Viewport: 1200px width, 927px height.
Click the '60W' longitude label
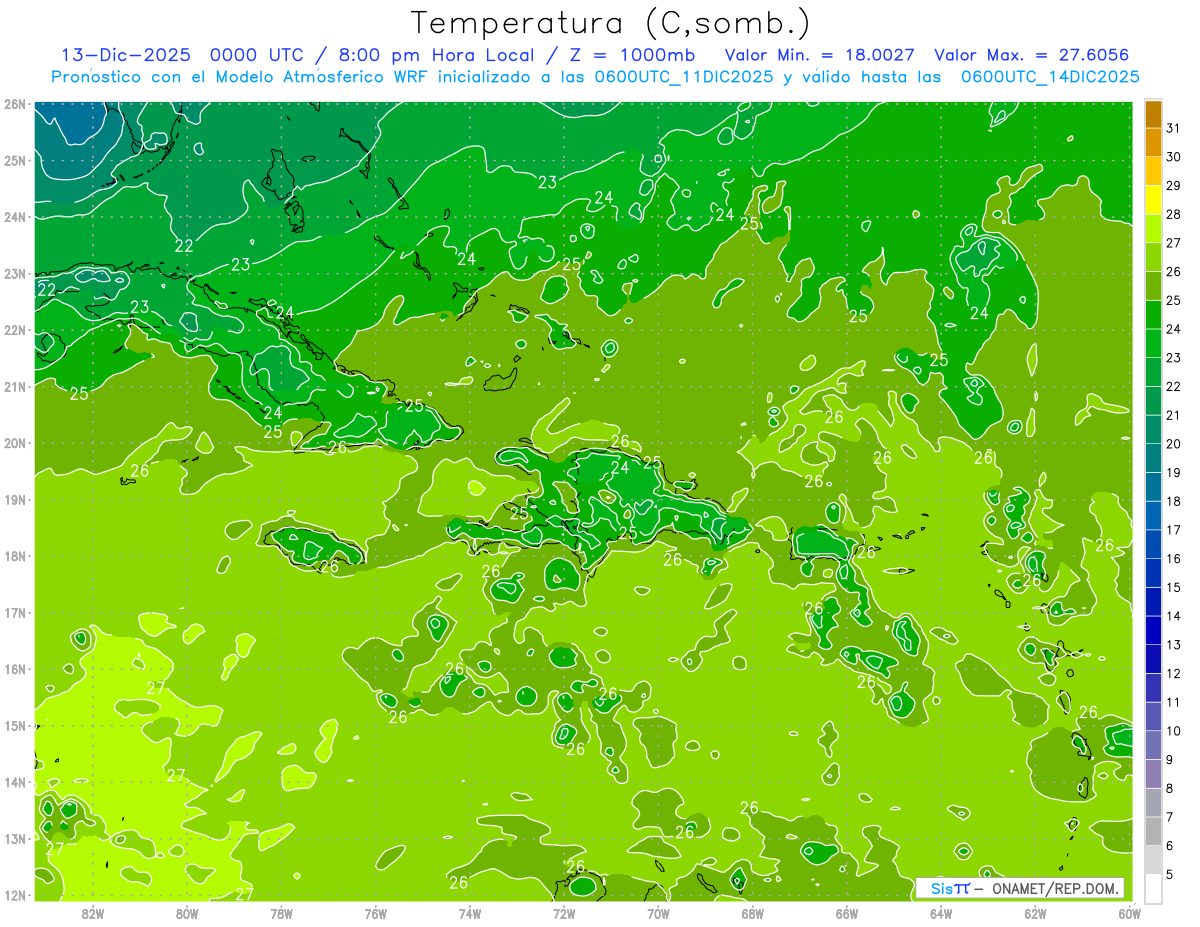(1130, 913)
